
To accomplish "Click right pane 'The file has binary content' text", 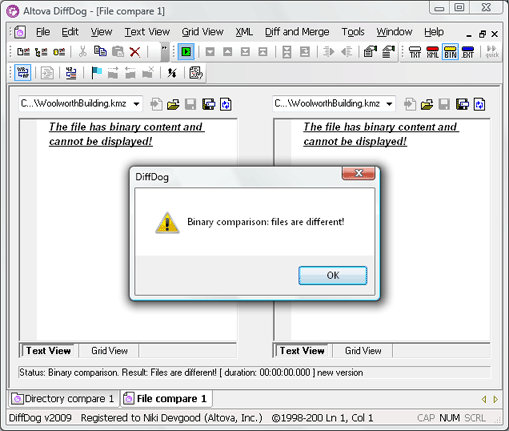I will point(381,134).
